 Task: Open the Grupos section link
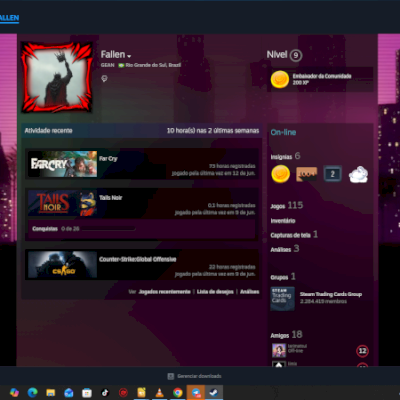[x=279, y=277]
